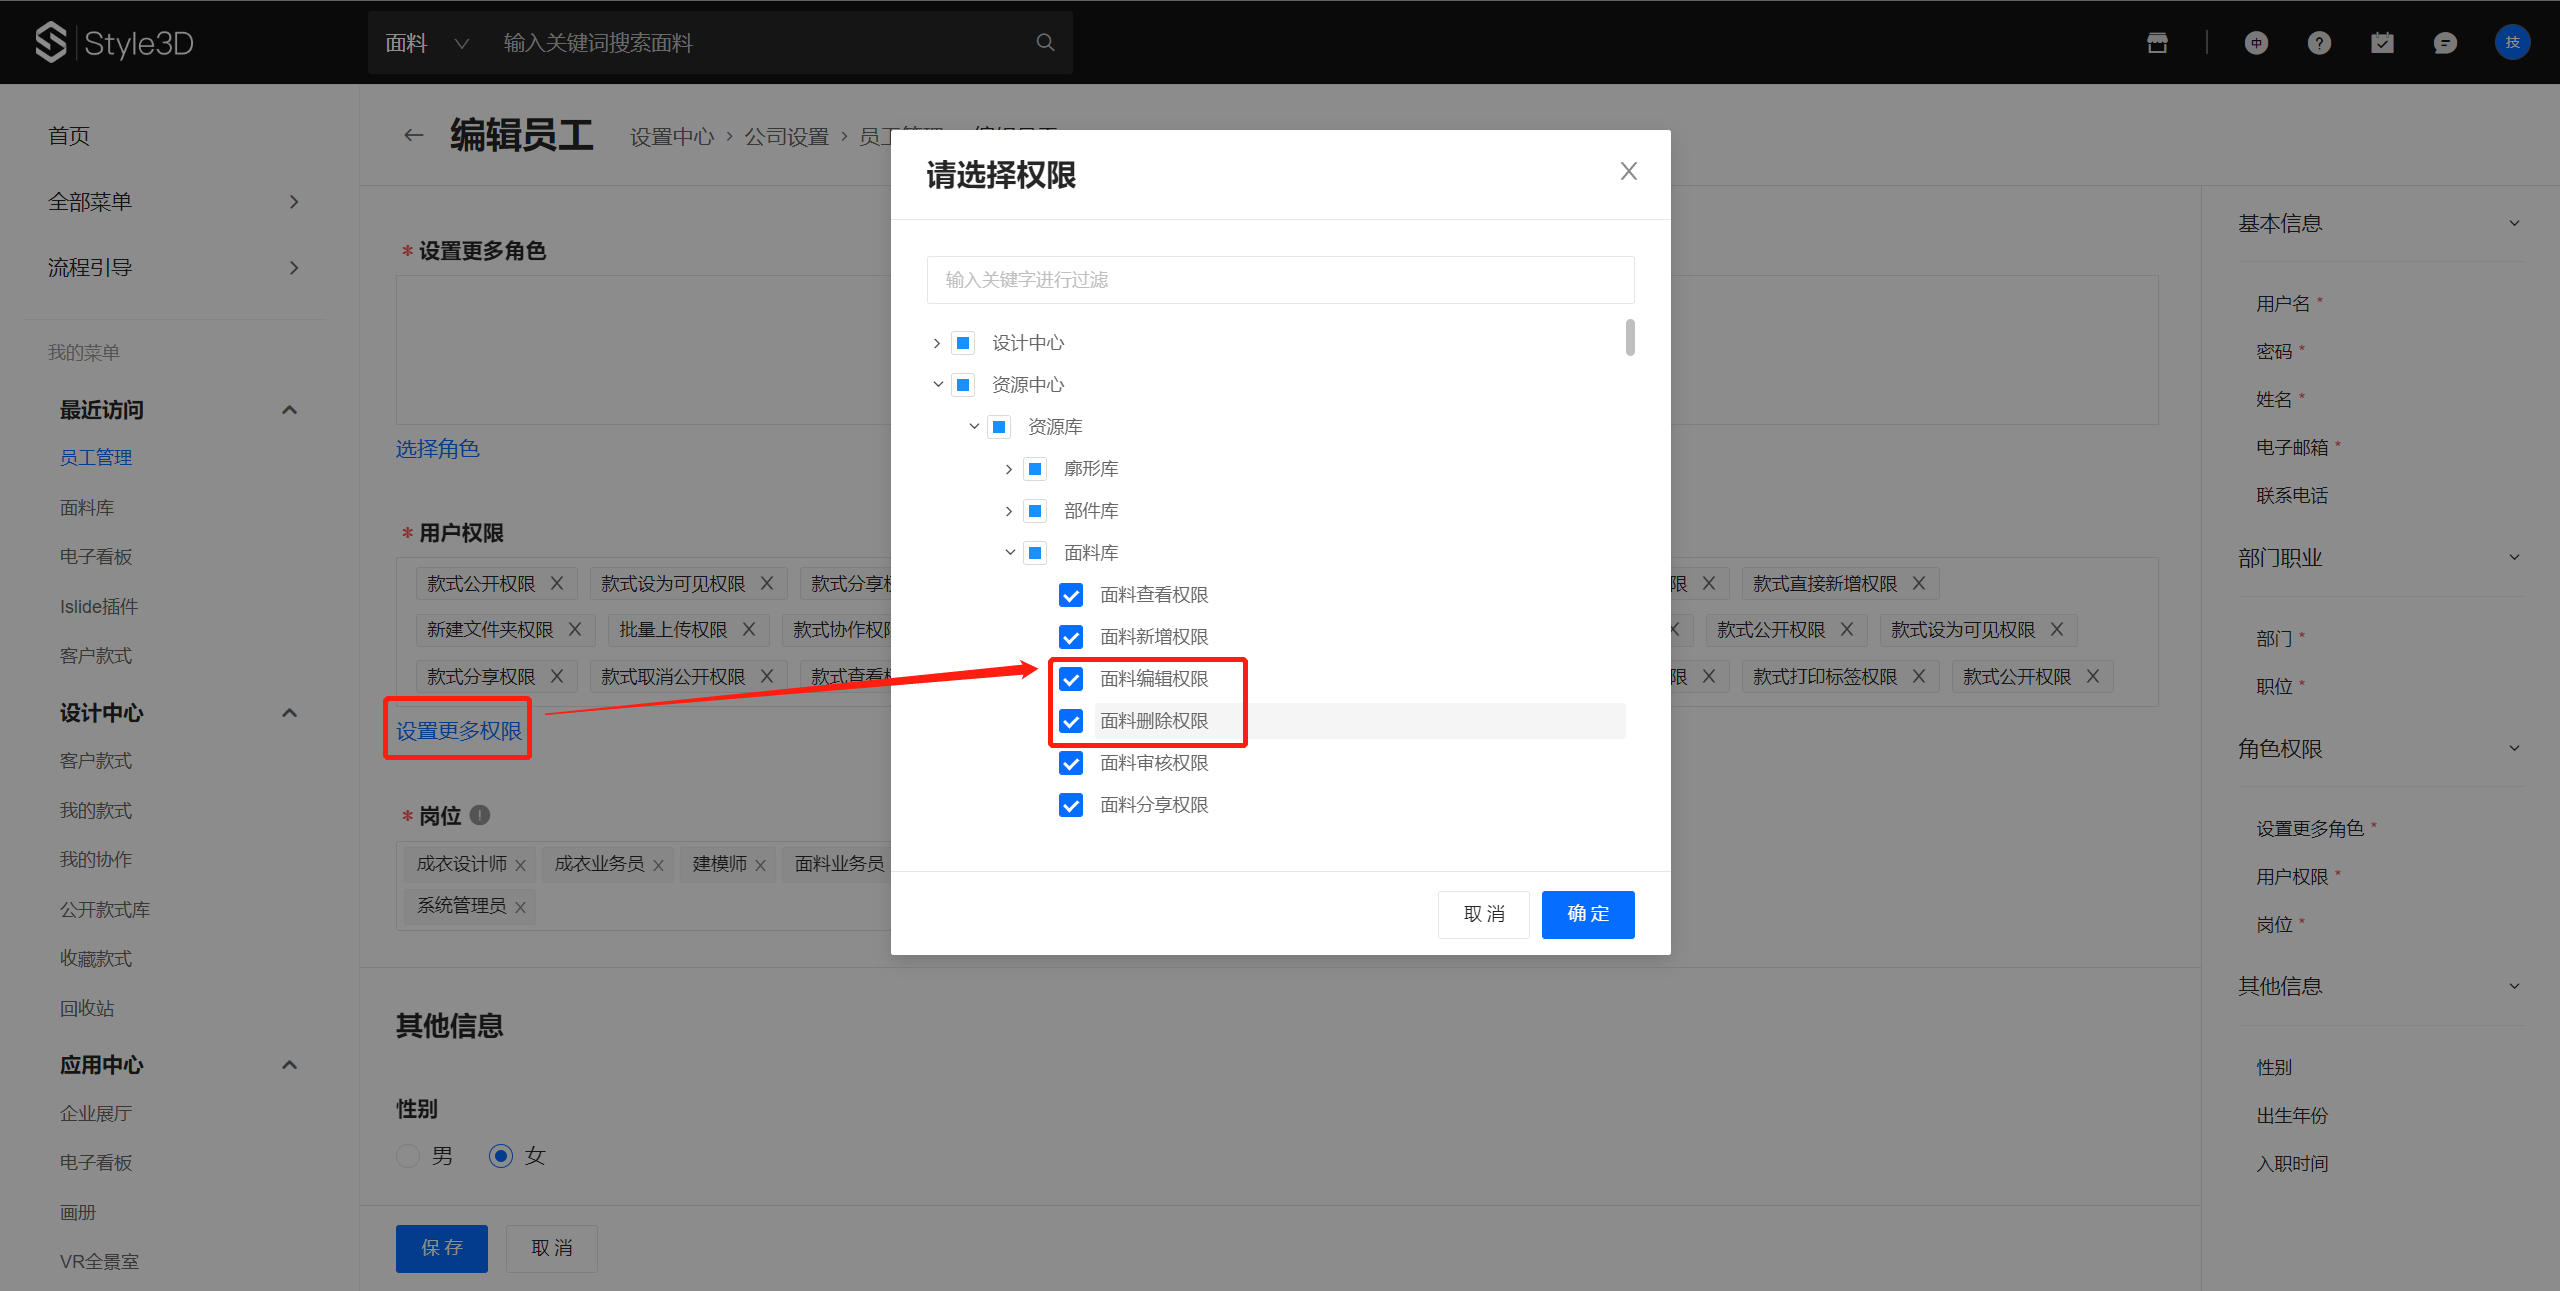Image resolution: width=2560 pixels, height=1291 pixels.
Task: Open the 流程引导 sidebar item
Action: (x=174, y=267)
